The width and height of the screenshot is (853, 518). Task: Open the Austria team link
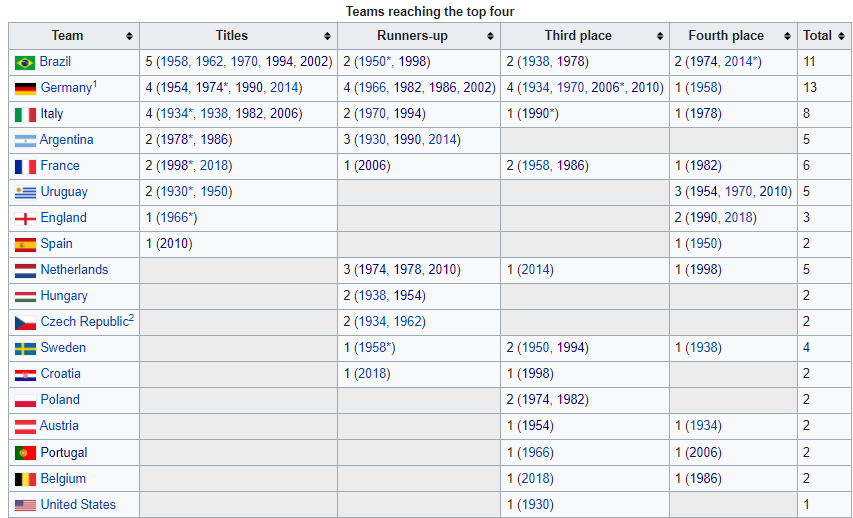(59, 426)
